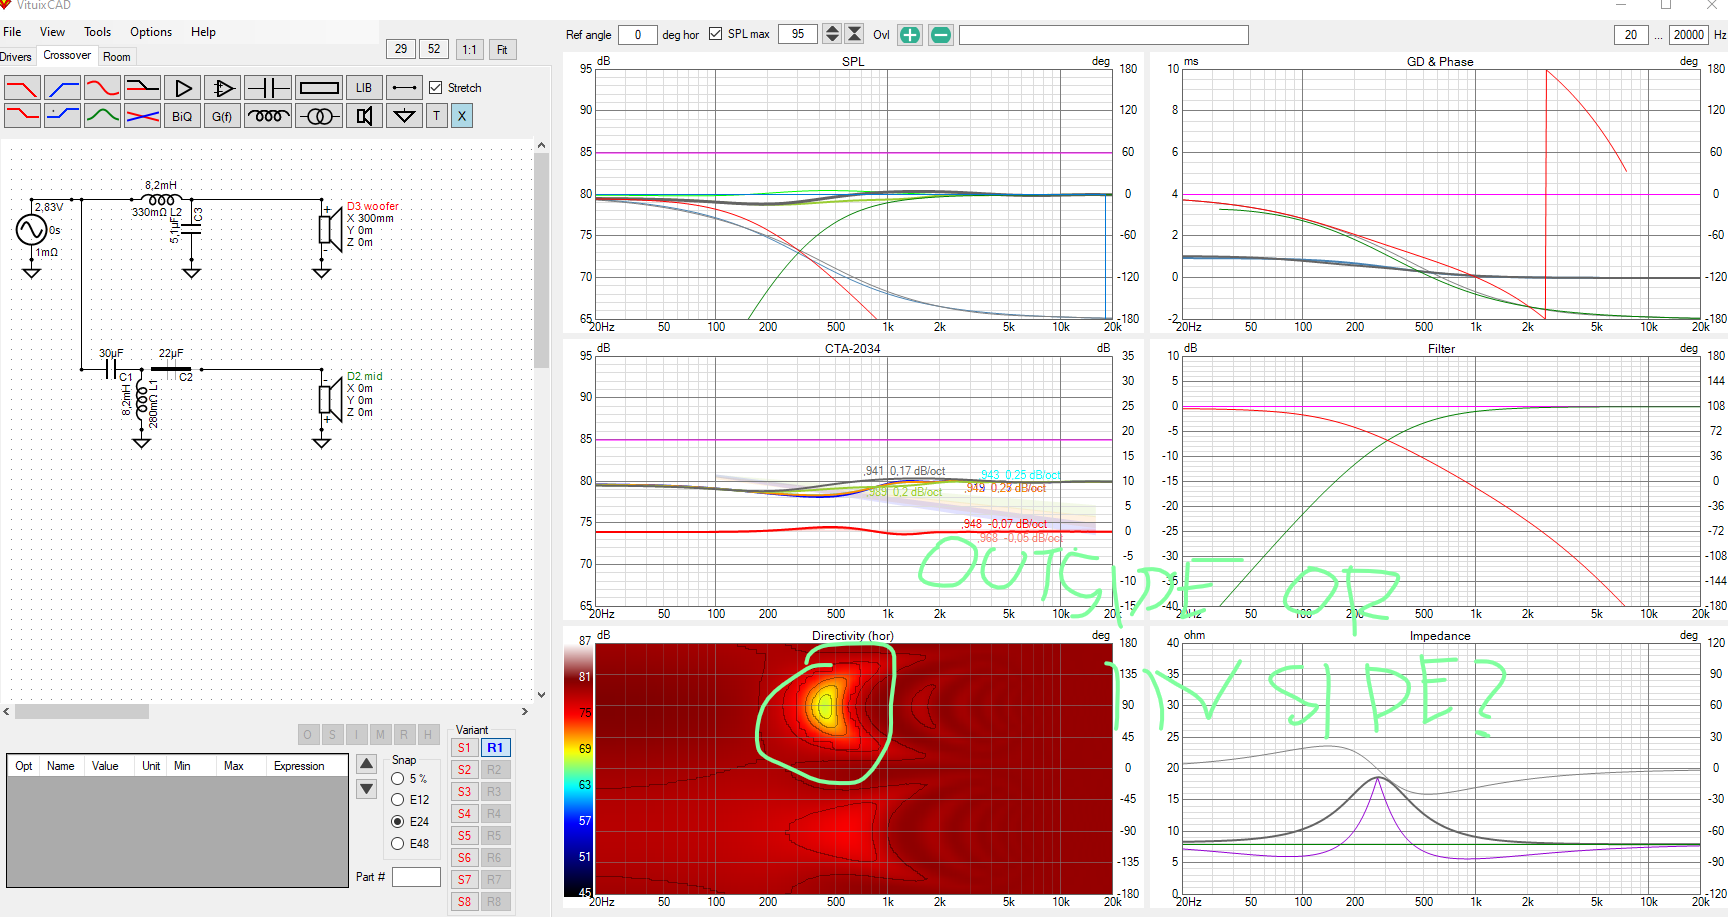This screenshot has width=1728, height=917.
Task: Add the red low-shelf filter block
Action: [x=22, y=116]
